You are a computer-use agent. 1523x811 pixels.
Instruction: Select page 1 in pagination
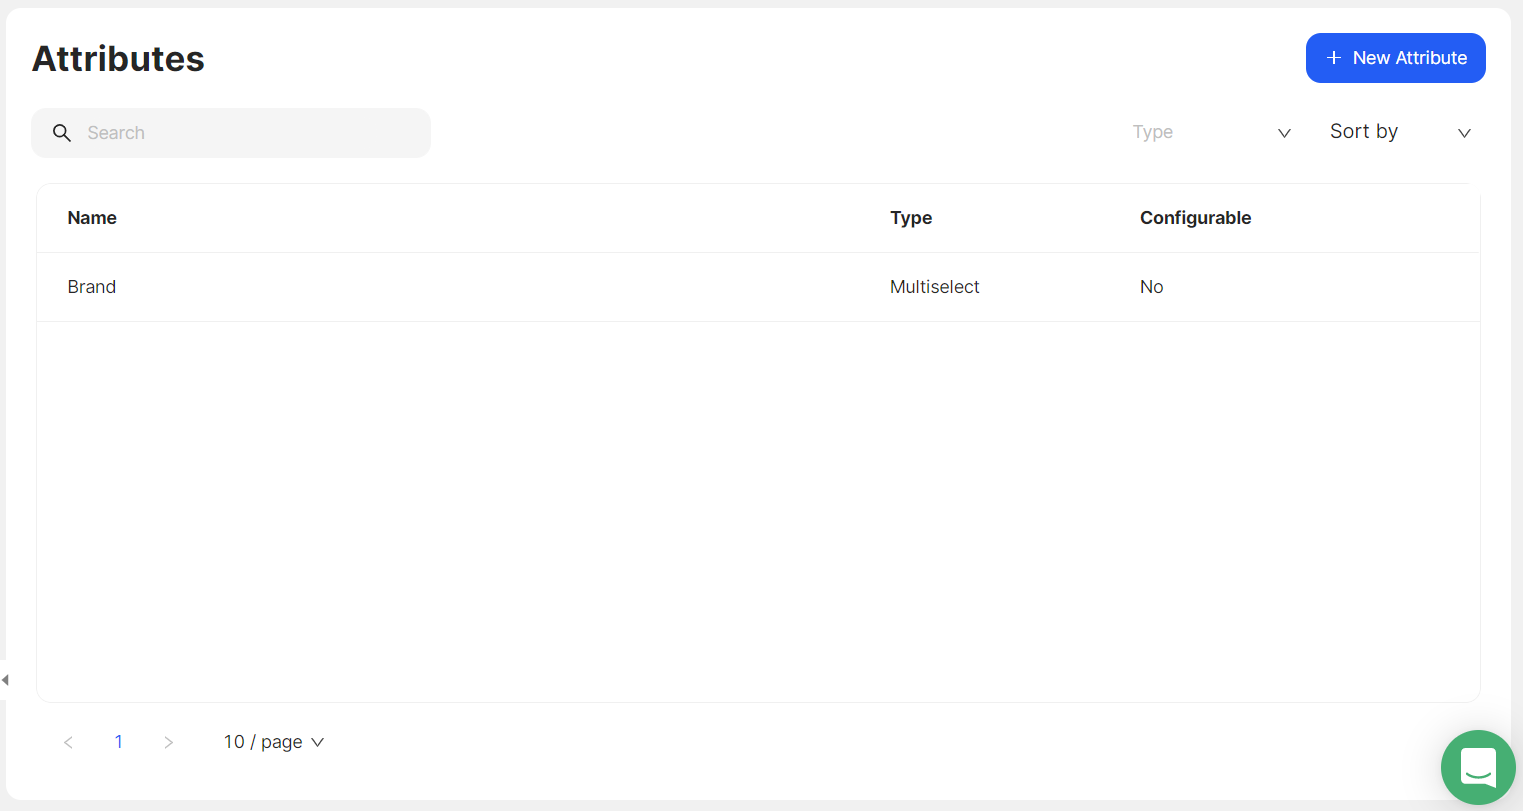pyautogui.click(x=118, y=742)
